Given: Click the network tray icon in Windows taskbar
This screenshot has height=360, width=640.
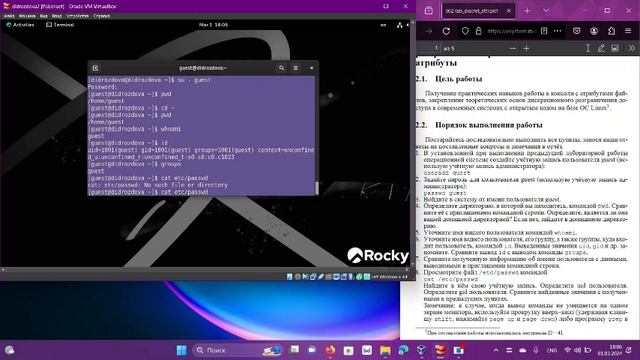Looking at the screenshot, I should pos(567,350).
